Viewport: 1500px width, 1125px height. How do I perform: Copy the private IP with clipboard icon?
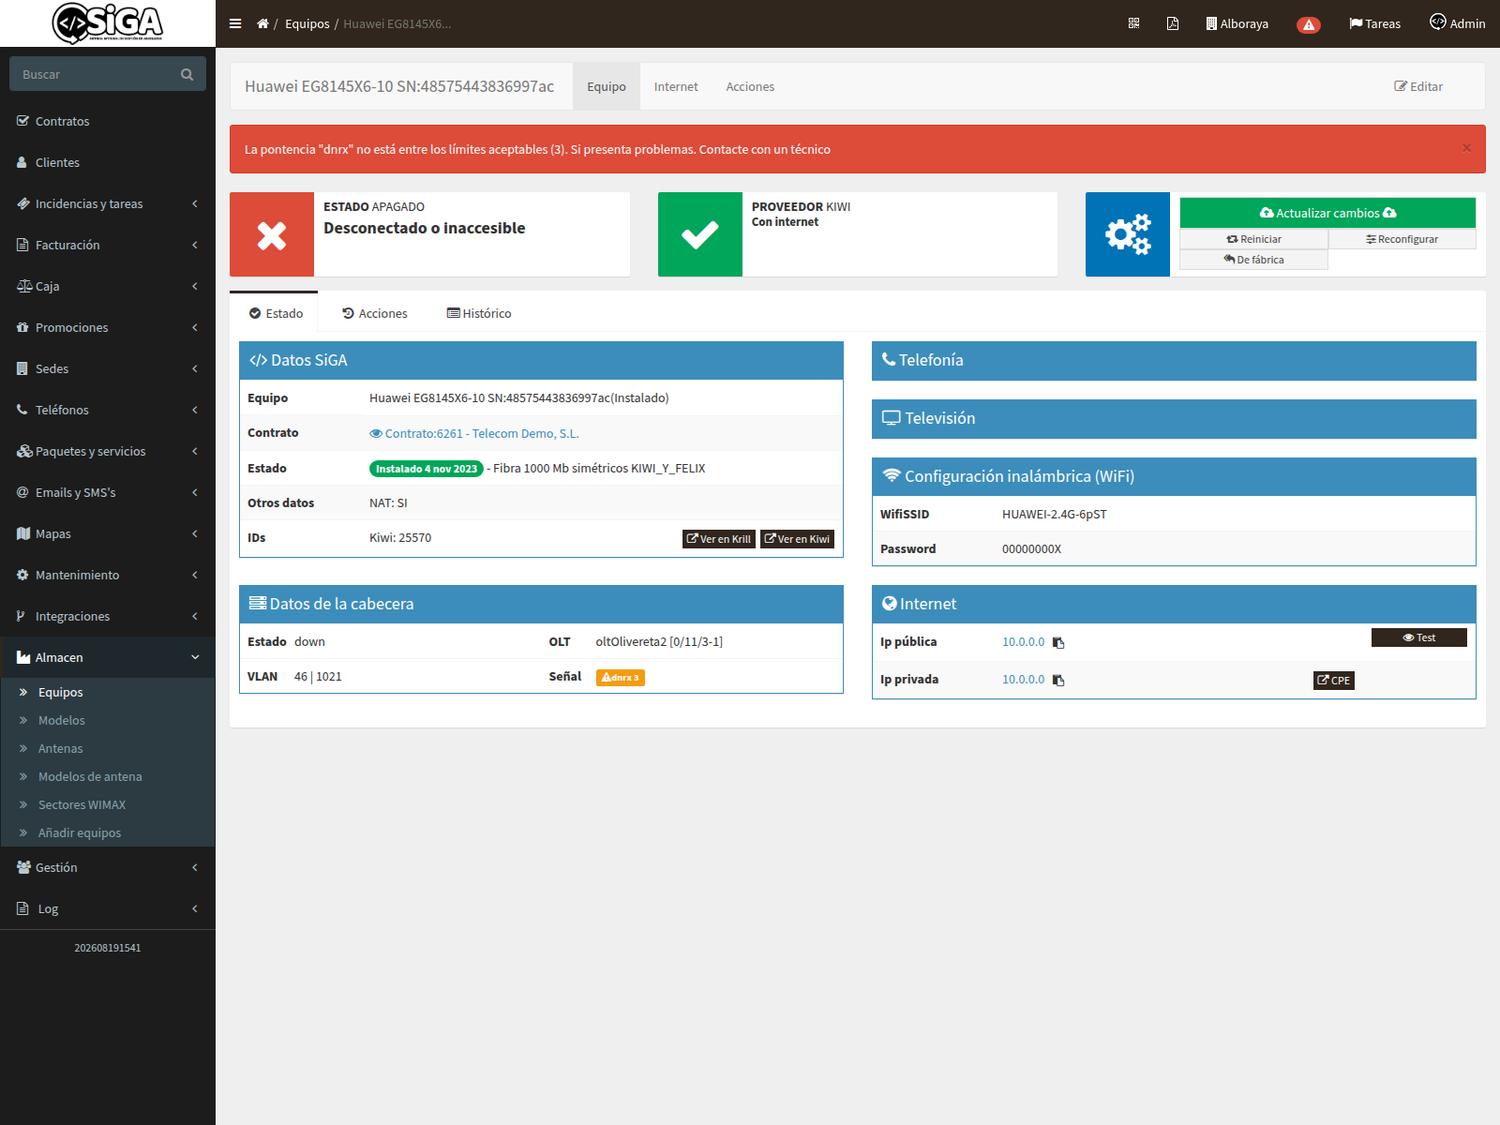[1059, 680]
